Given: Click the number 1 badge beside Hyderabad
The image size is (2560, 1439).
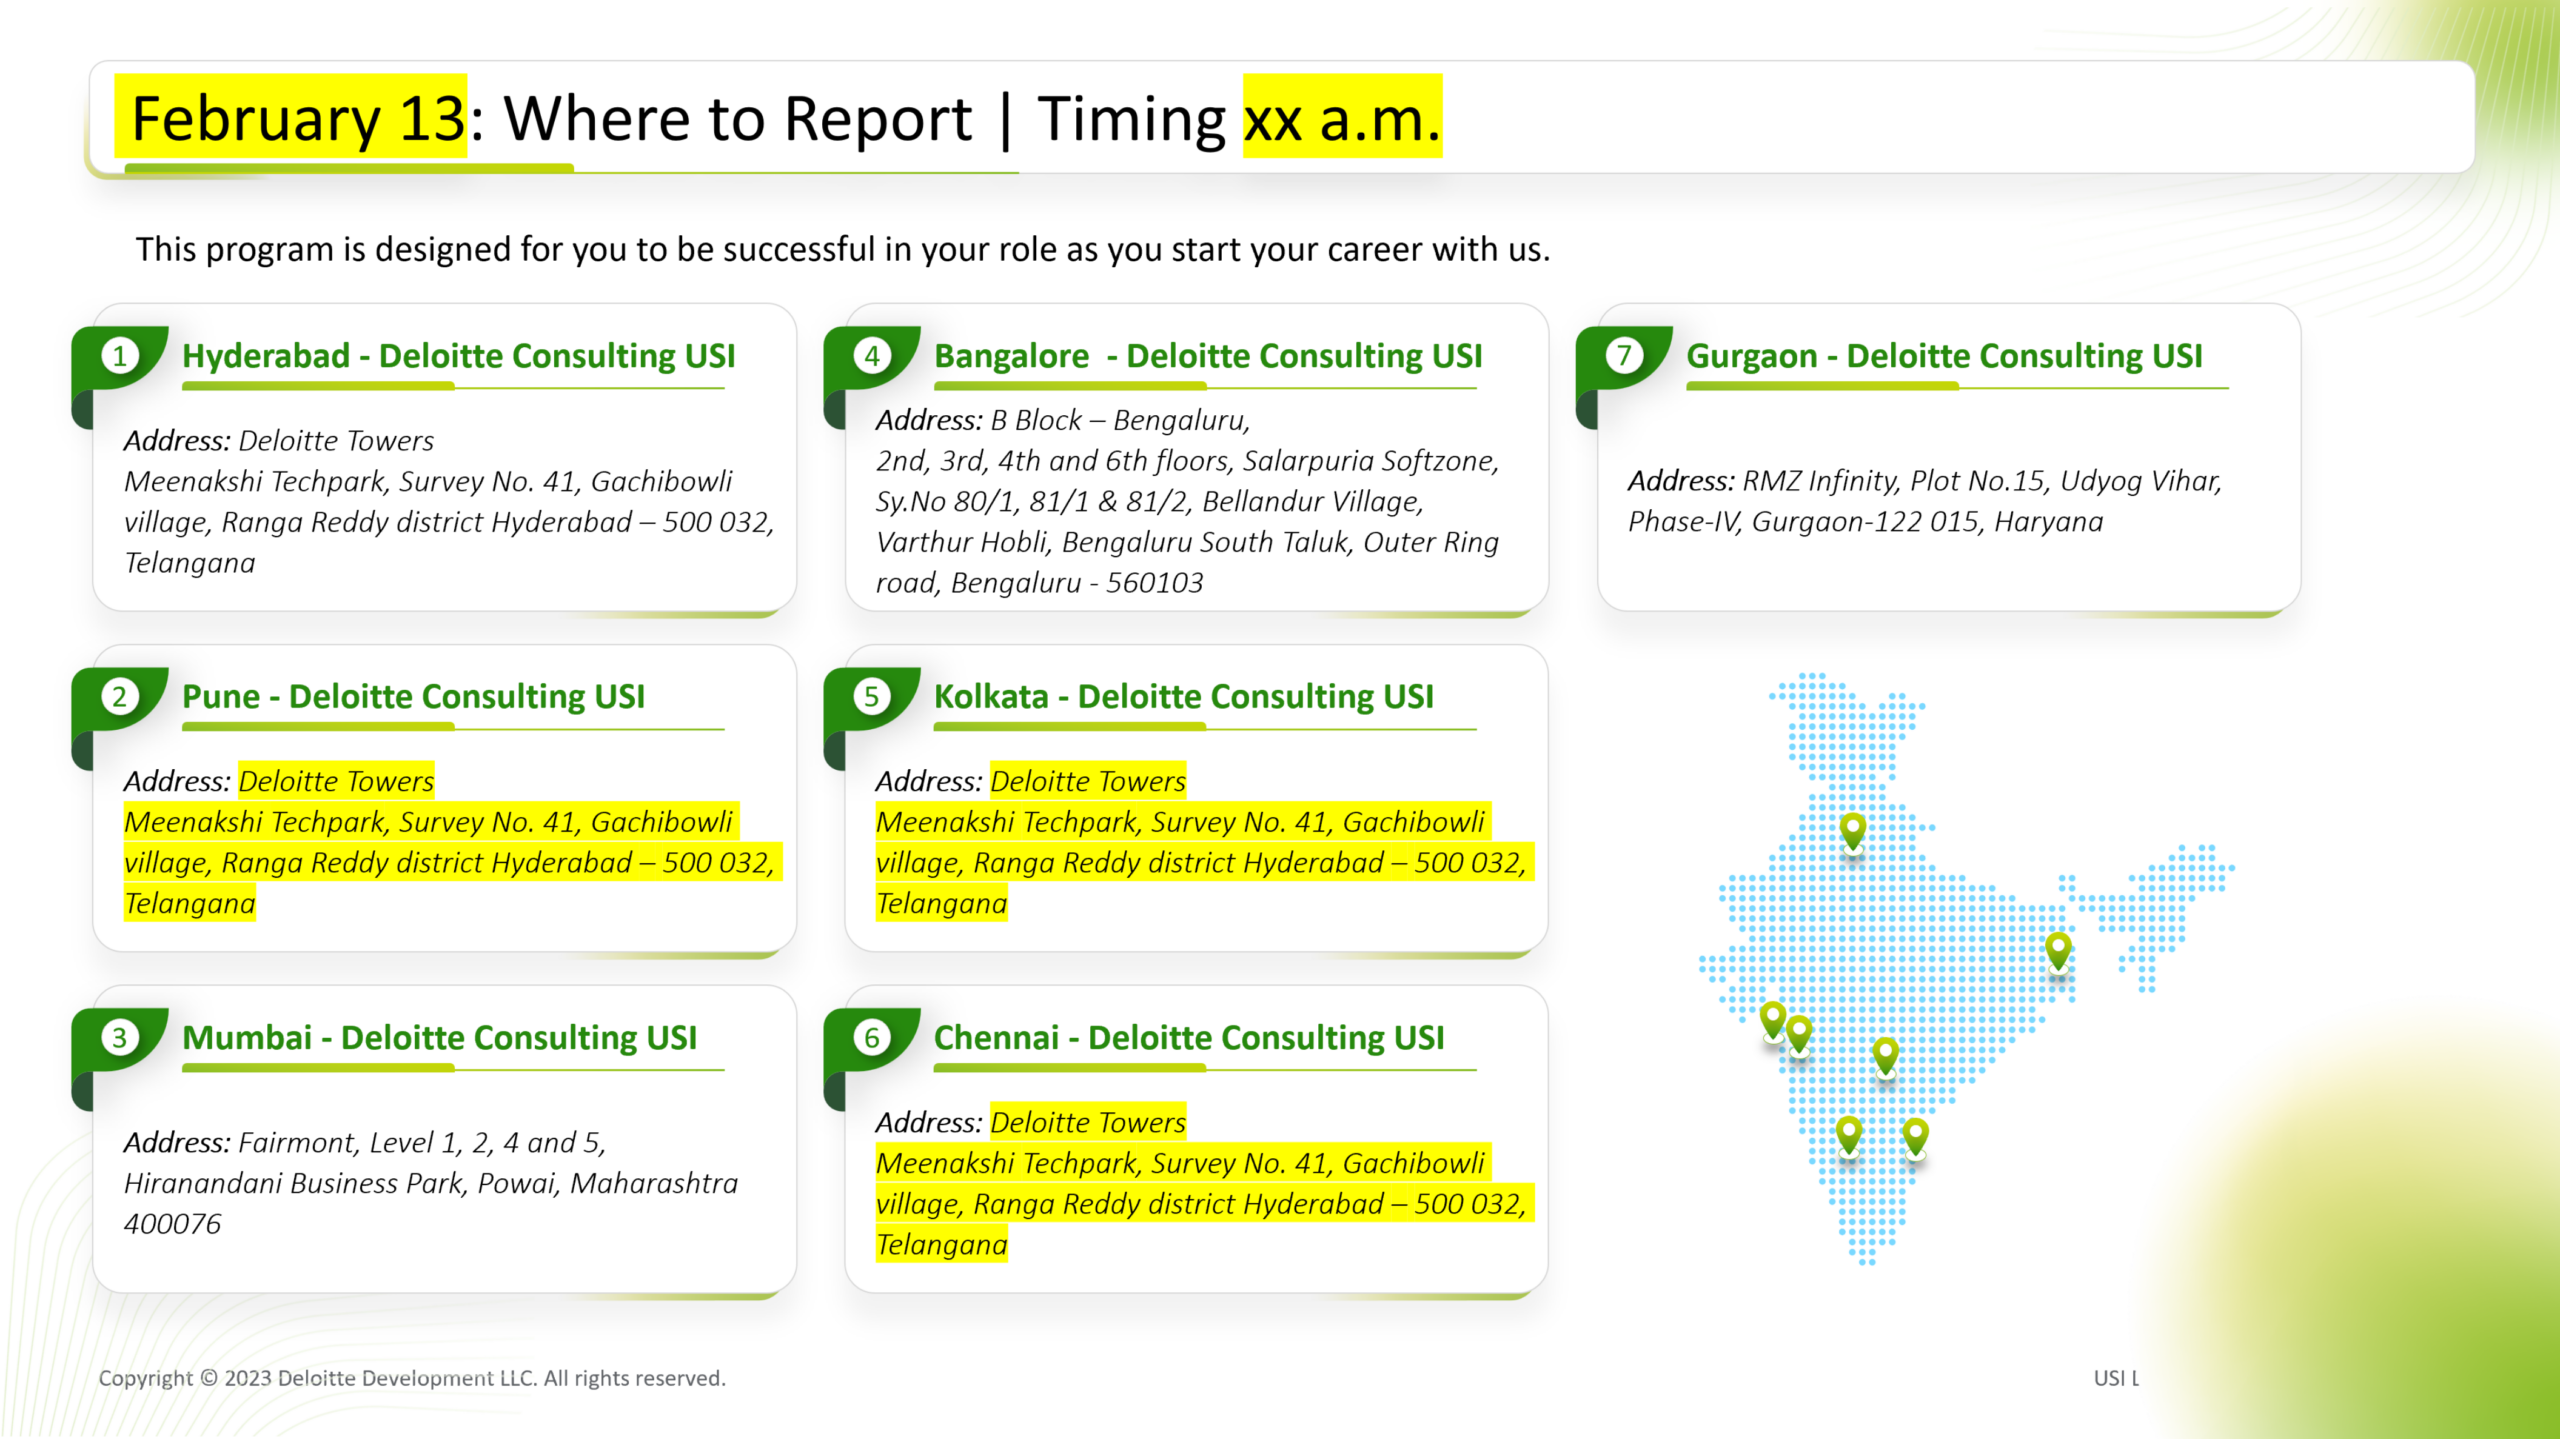Looking at the screenshot, I should [120, 356].
